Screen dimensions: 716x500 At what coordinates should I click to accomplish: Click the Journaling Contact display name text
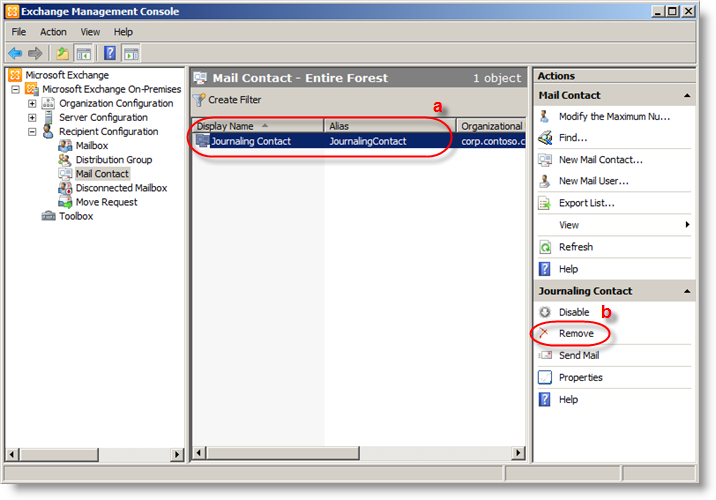pyautogui.click(x=251, y=141)
